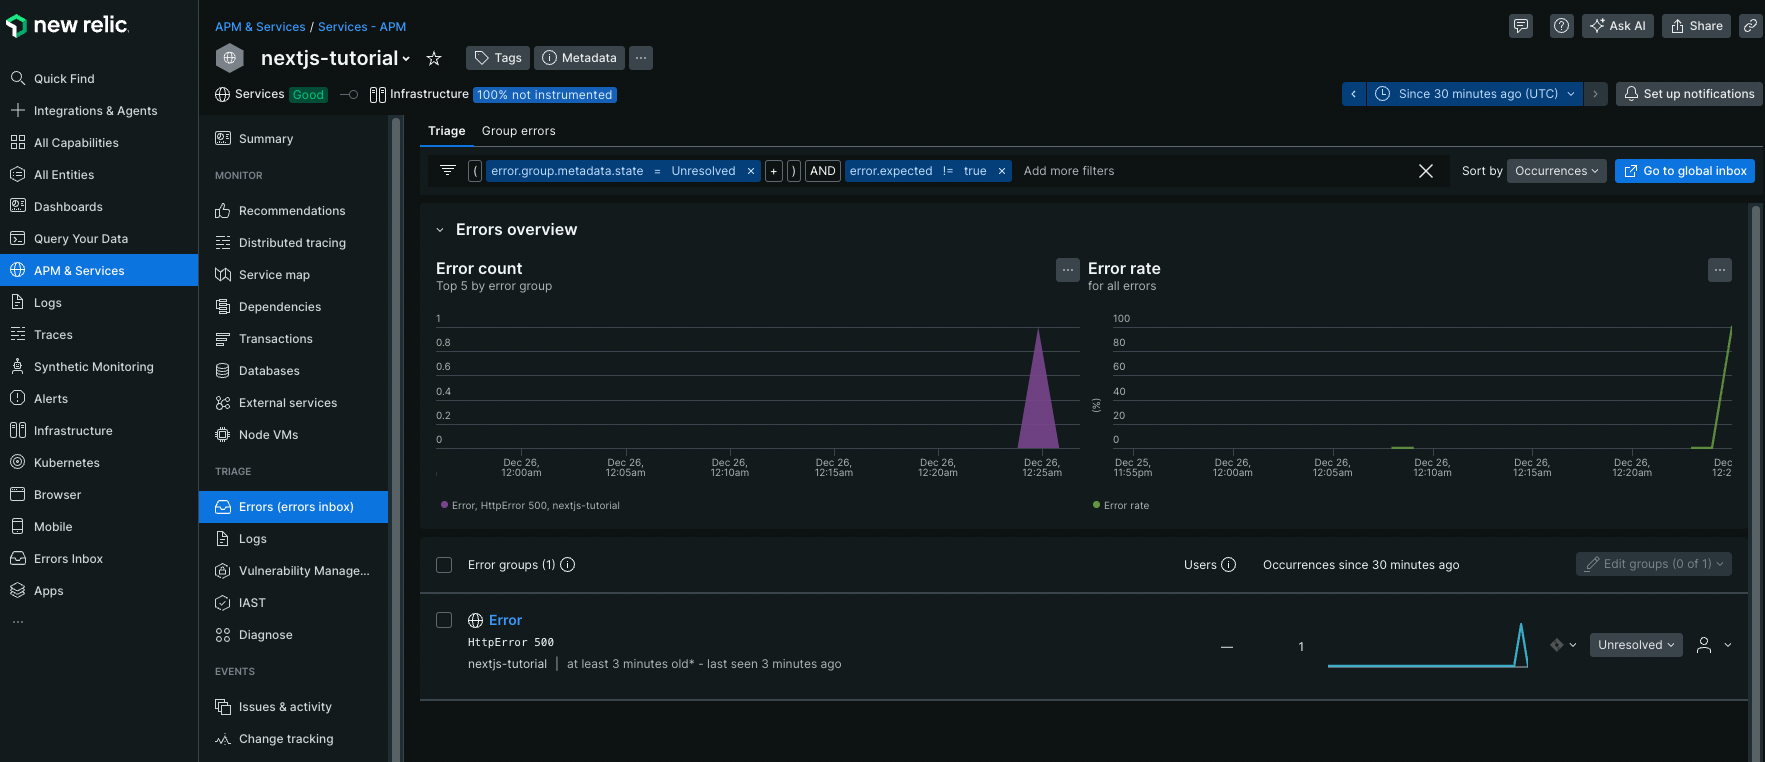1765x762 pixels.
Task: Toggle Error series in Error count legend
Action: [530, 506]
